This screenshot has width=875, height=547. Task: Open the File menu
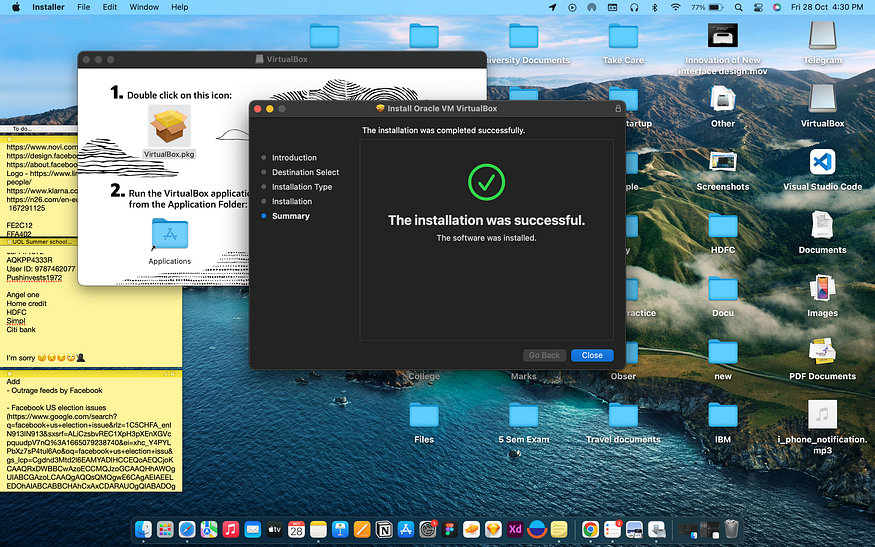84,7
